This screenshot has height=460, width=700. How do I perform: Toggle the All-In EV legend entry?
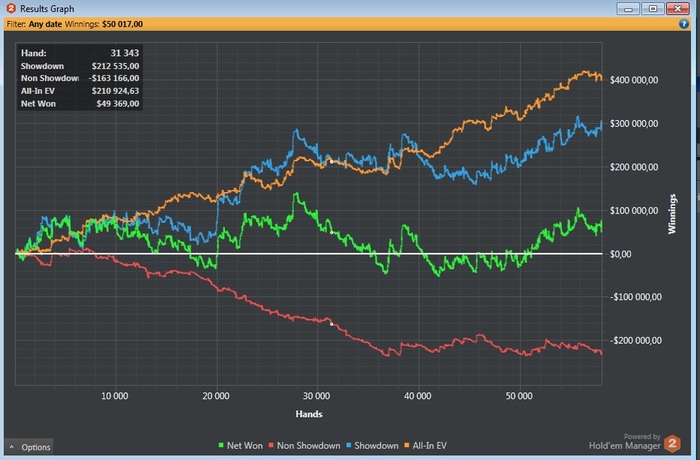click(425, 445)
